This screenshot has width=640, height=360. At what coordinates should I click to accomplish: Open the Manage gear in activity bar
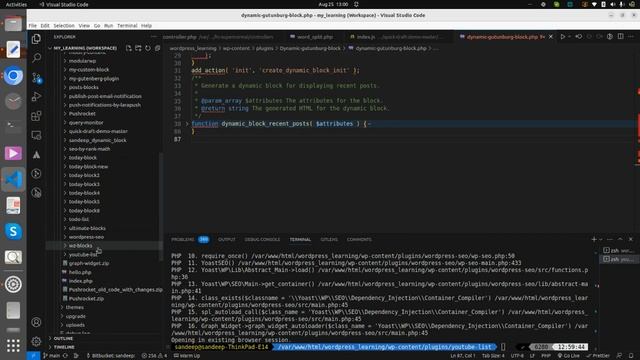(x=36, y=341)
